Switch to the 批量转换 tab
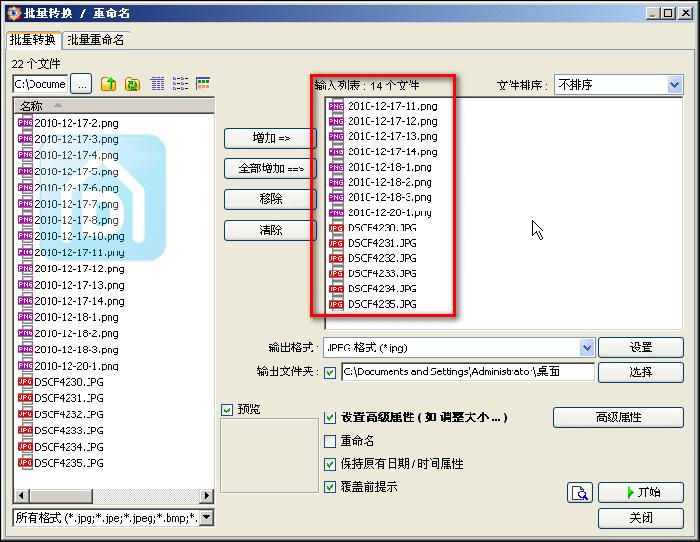 point(33,40)
